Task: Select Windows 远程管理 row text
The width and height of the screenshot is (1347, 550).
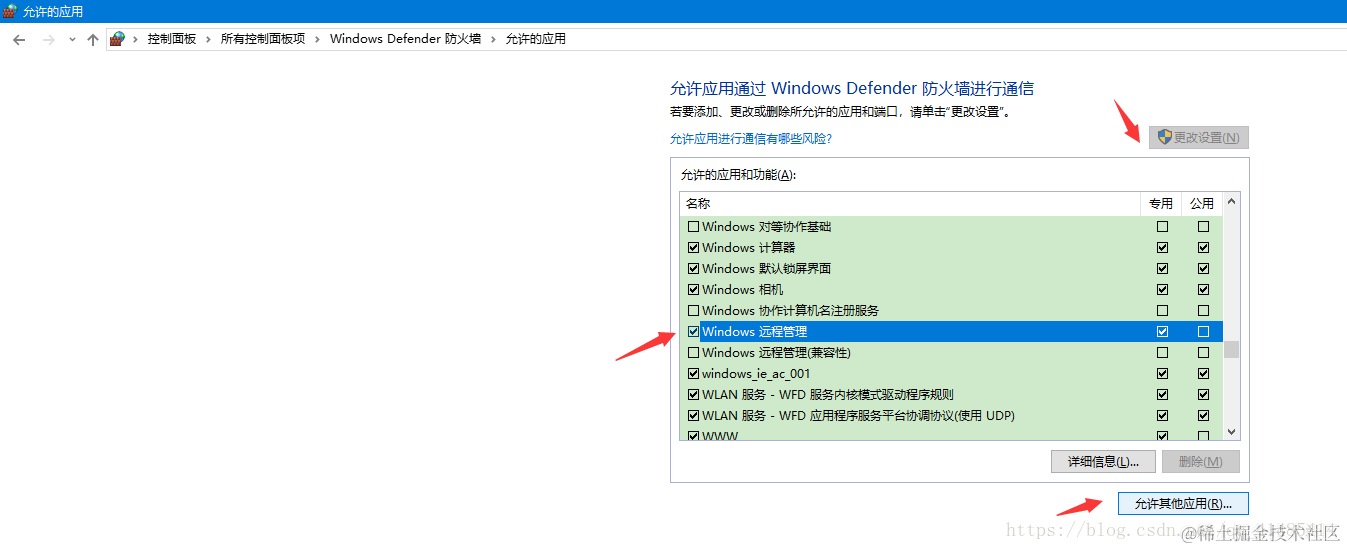Action: pos(754,332)
